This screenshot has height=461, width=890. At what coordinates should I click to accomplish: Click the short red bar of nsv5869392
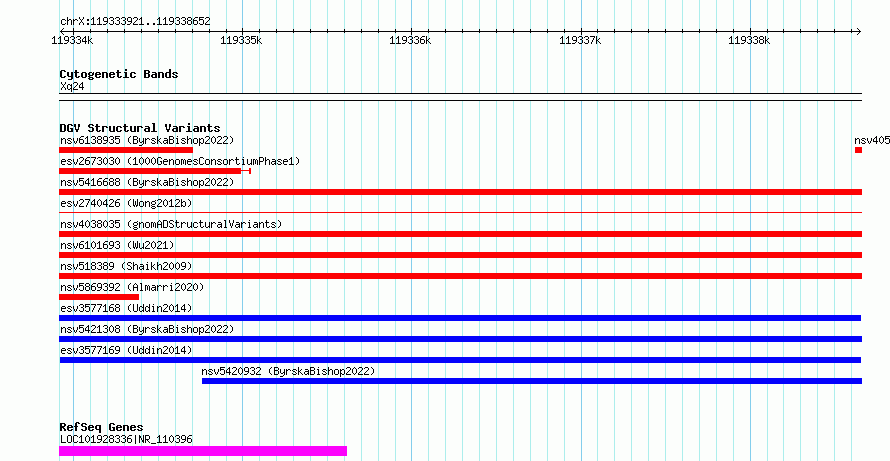tap(99, 297)
